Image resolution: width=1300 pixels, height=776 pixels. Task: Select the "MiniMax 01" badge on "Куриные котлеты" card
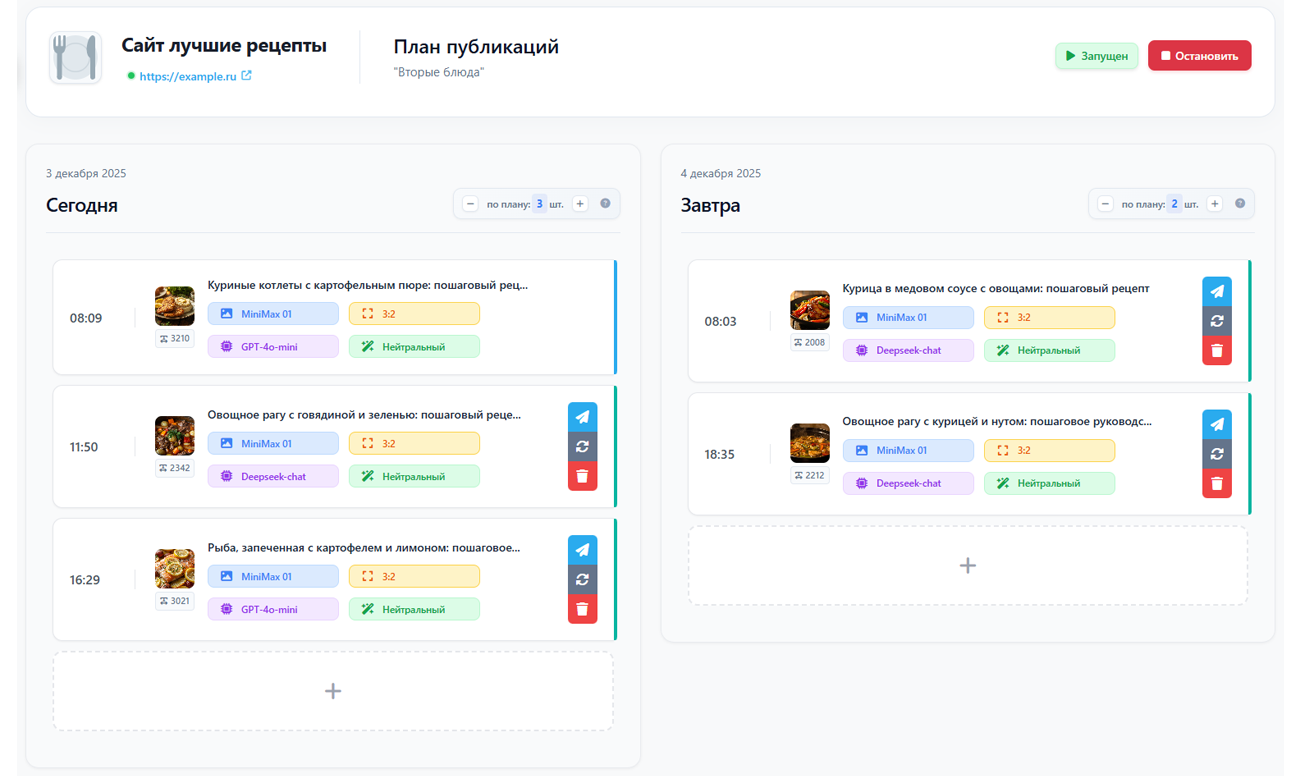(x=273, y=313)
